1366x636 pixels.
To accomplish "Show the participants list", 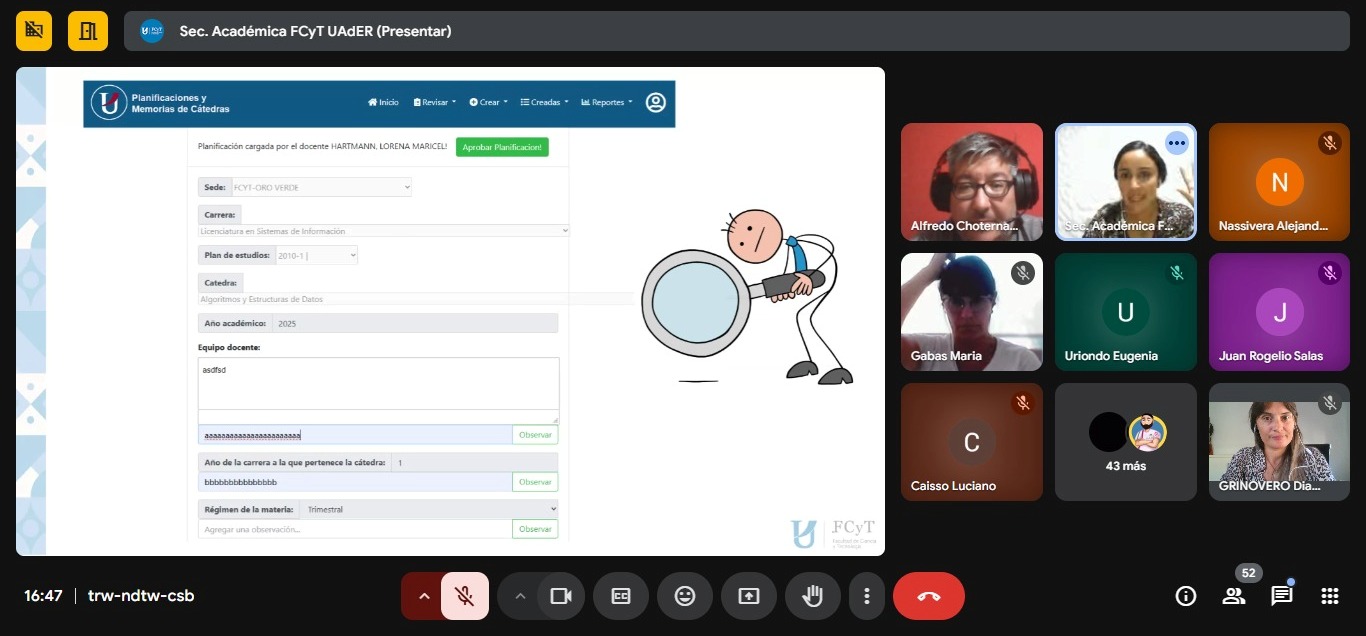I will (x=1234, y=596).
